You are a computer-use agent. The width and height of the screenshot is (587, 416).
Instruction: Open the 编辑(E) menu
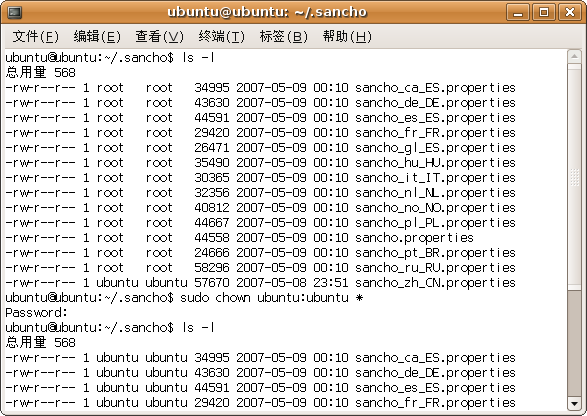pos(97,36)
